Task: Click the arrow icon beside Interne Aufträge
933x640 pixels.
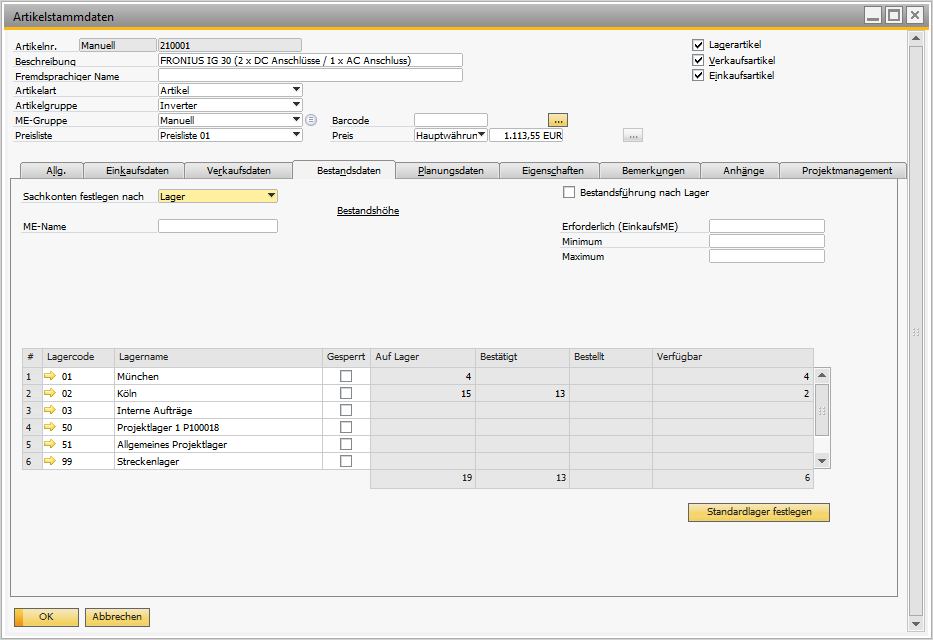Action: pyautogui.click(x=51, y=411)
